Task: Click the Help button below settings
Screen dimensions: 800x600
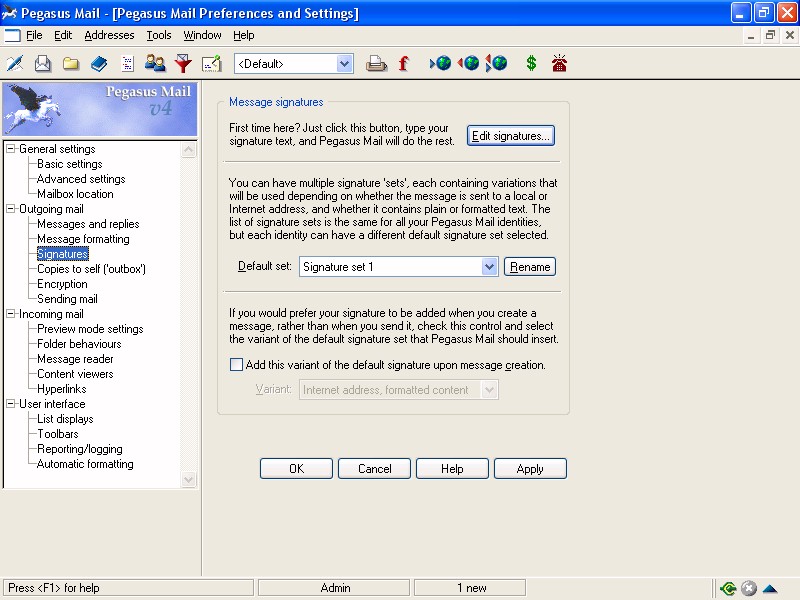Action: pyautogui.click(x=452, y=468)
